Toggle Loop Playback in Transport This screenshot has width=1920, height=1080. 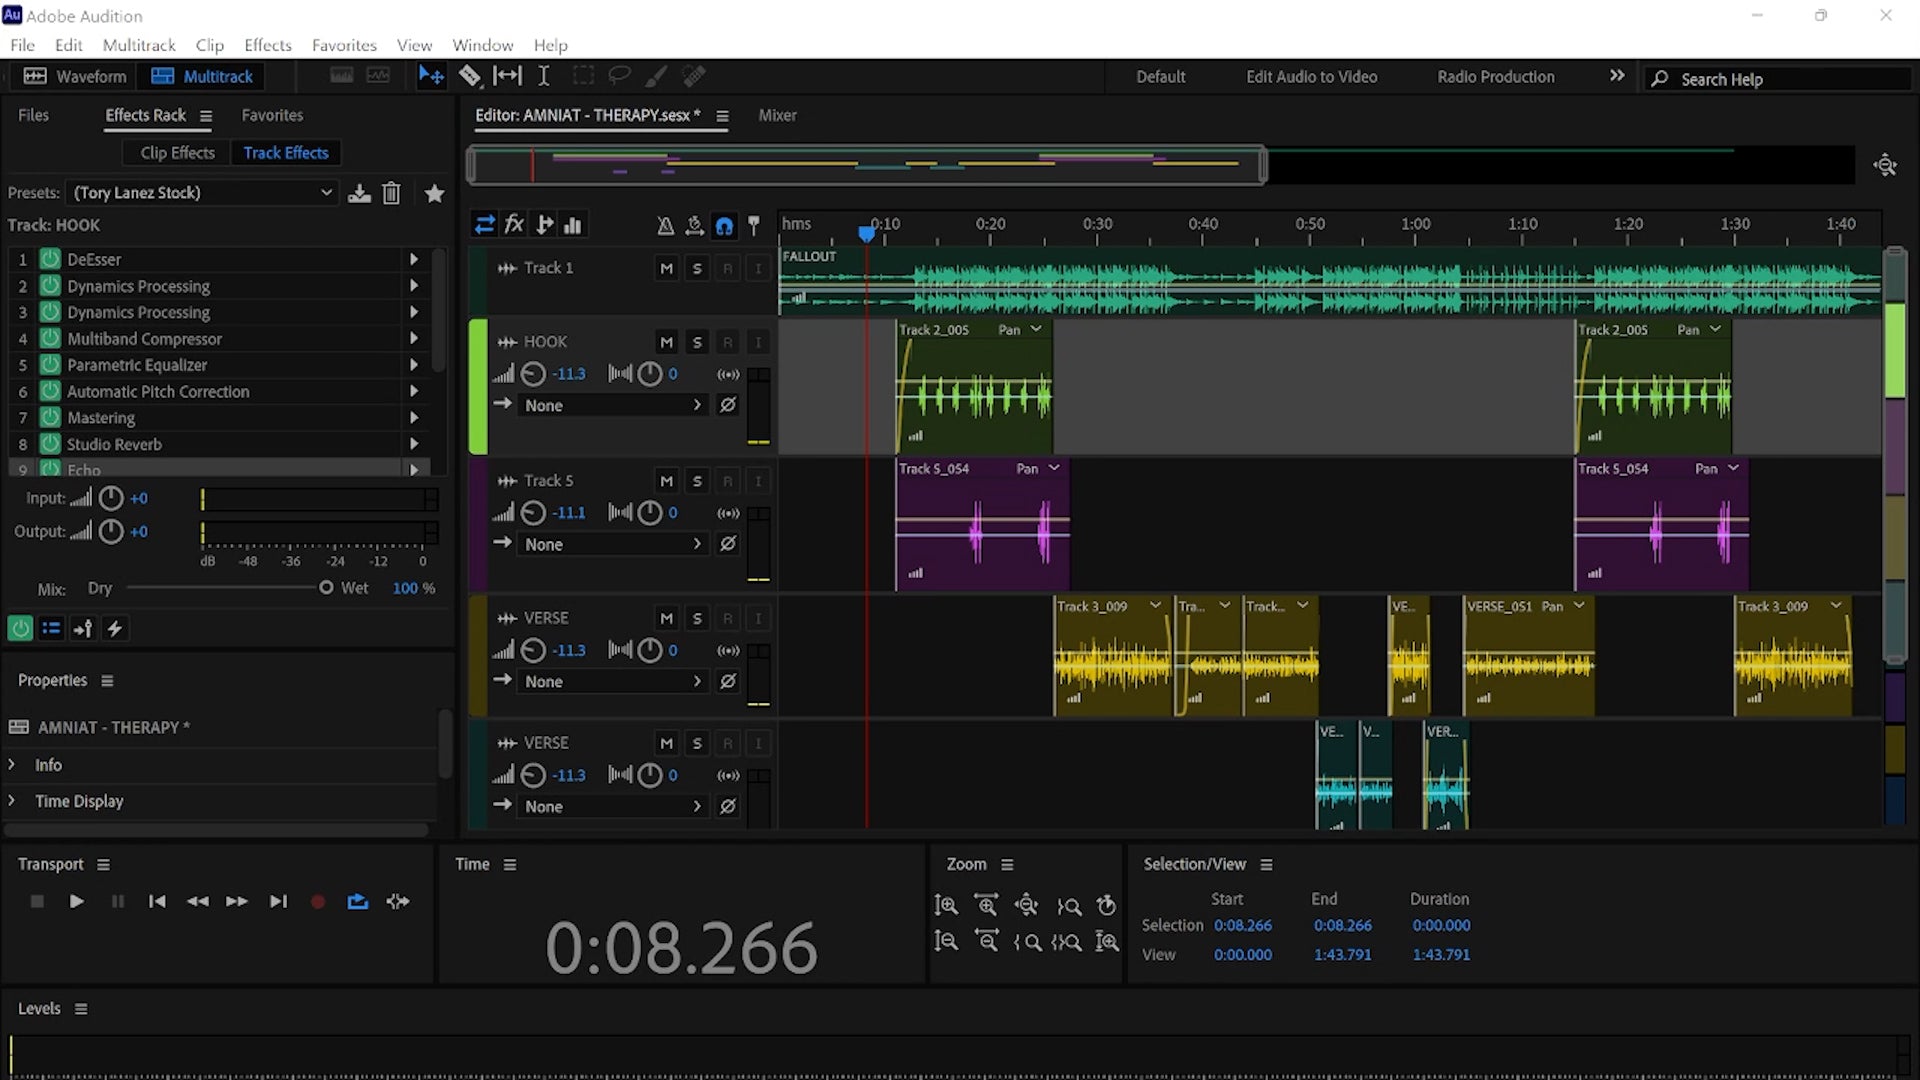coord(357,902)
